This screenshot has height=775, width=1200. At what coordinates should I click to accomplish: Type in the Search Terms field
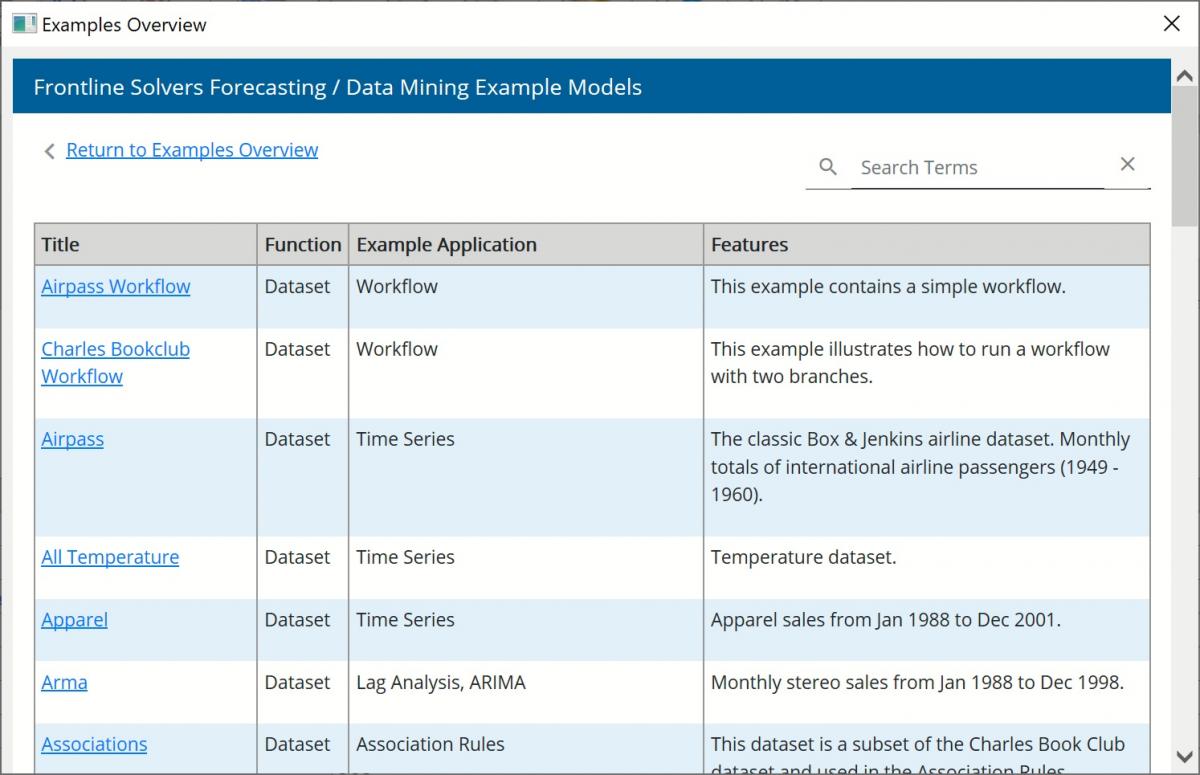(975, 168)
